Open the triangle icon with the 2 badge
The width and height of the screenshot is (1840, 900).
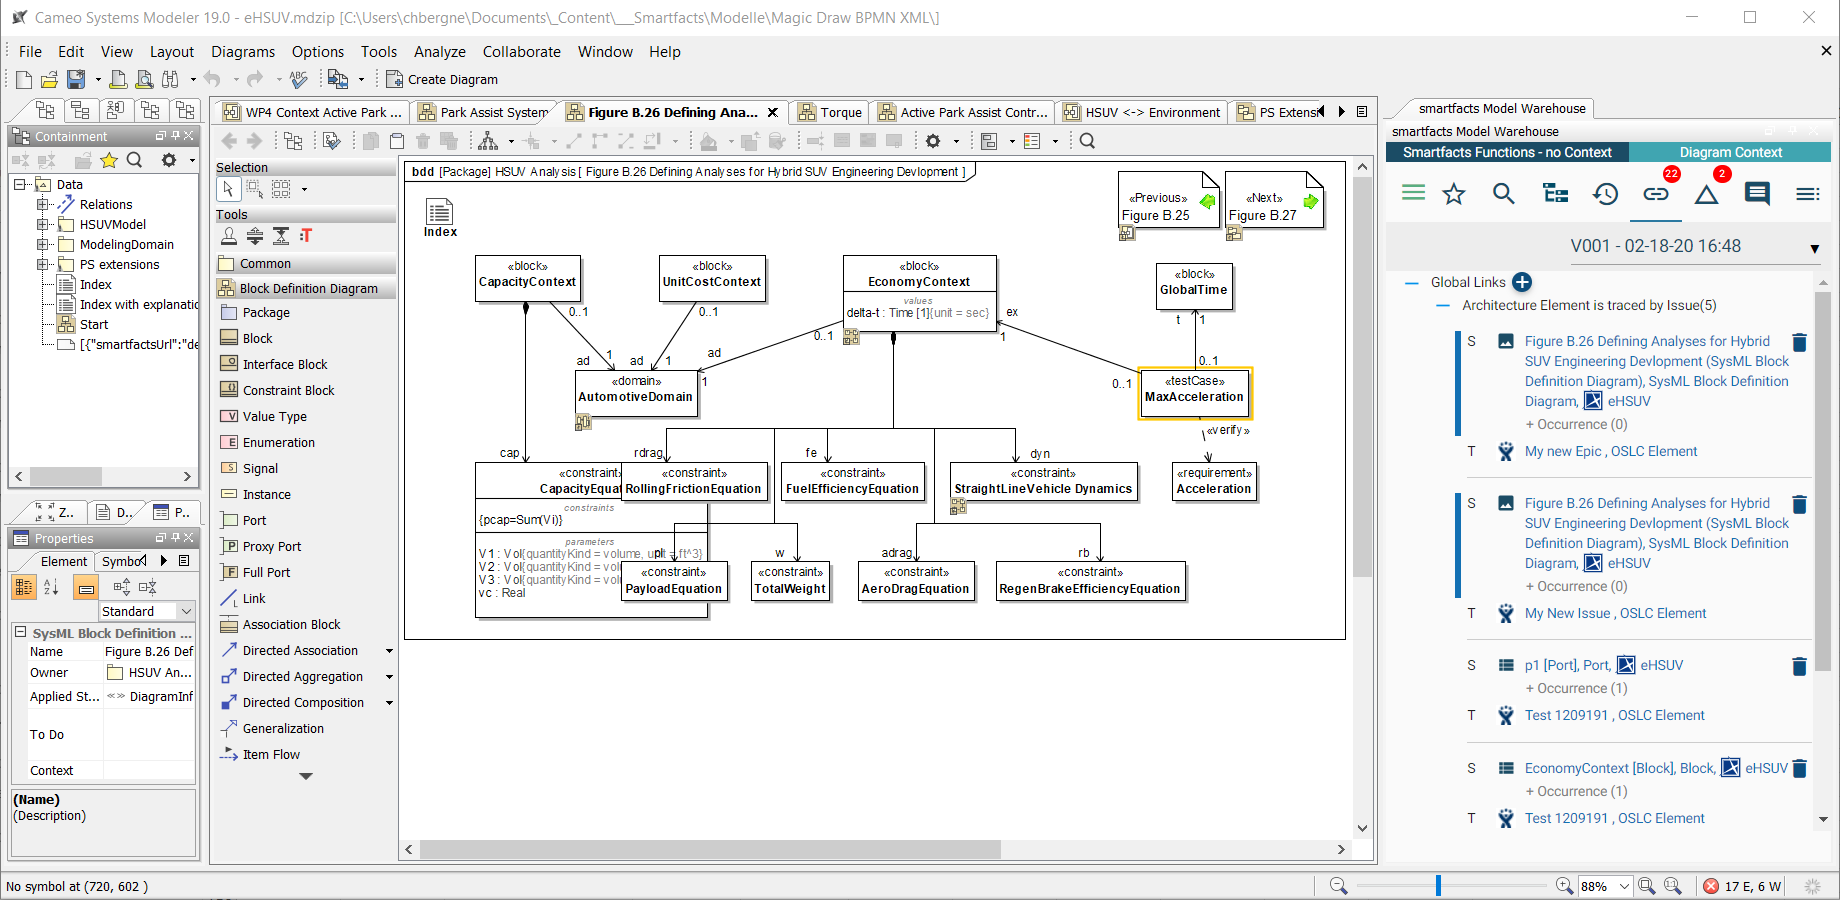pos(1707,193)
